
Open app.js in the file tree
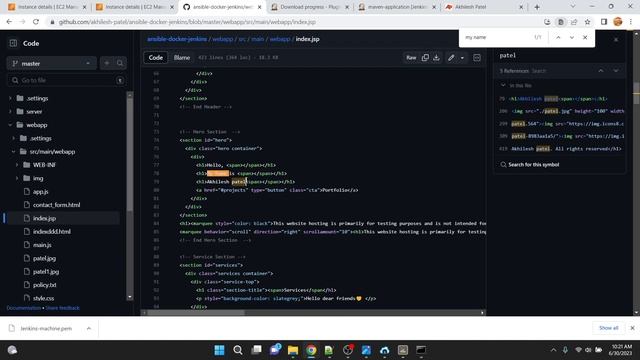pyautogui.click(x=40, y=191)
